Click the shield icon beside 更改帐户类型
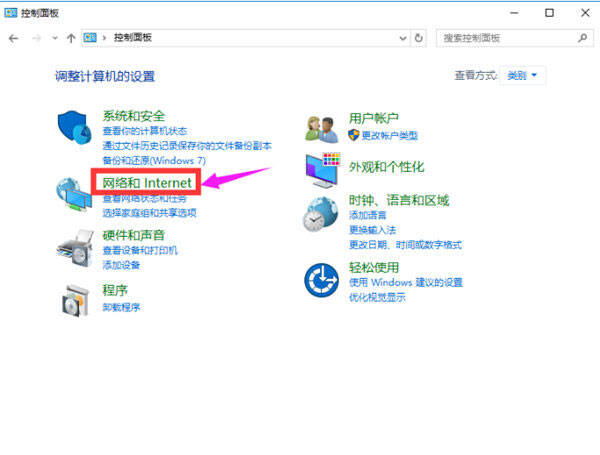 tap(354, 135)
